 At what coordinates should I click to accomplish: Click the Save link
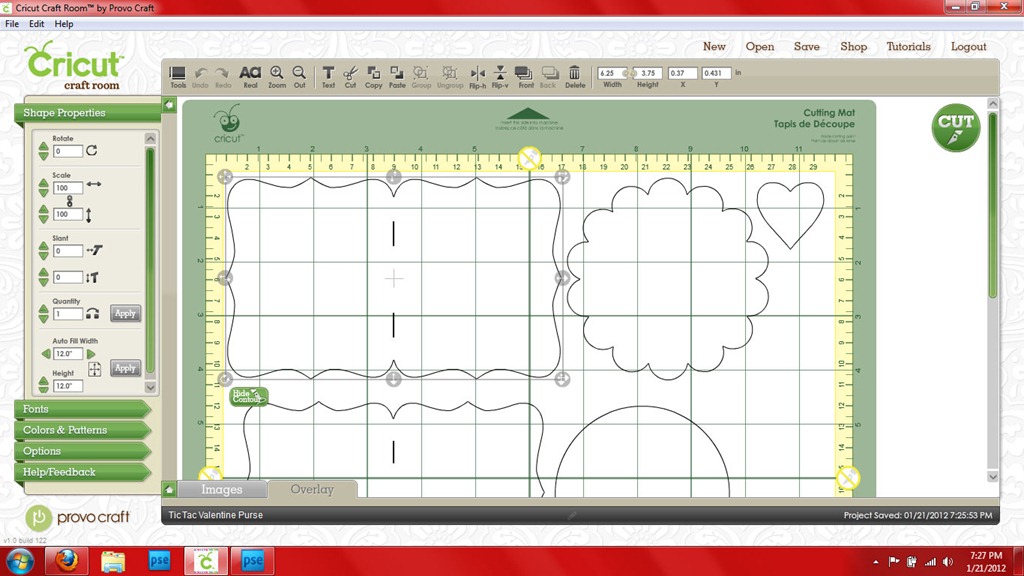click(x=807, y=46)
